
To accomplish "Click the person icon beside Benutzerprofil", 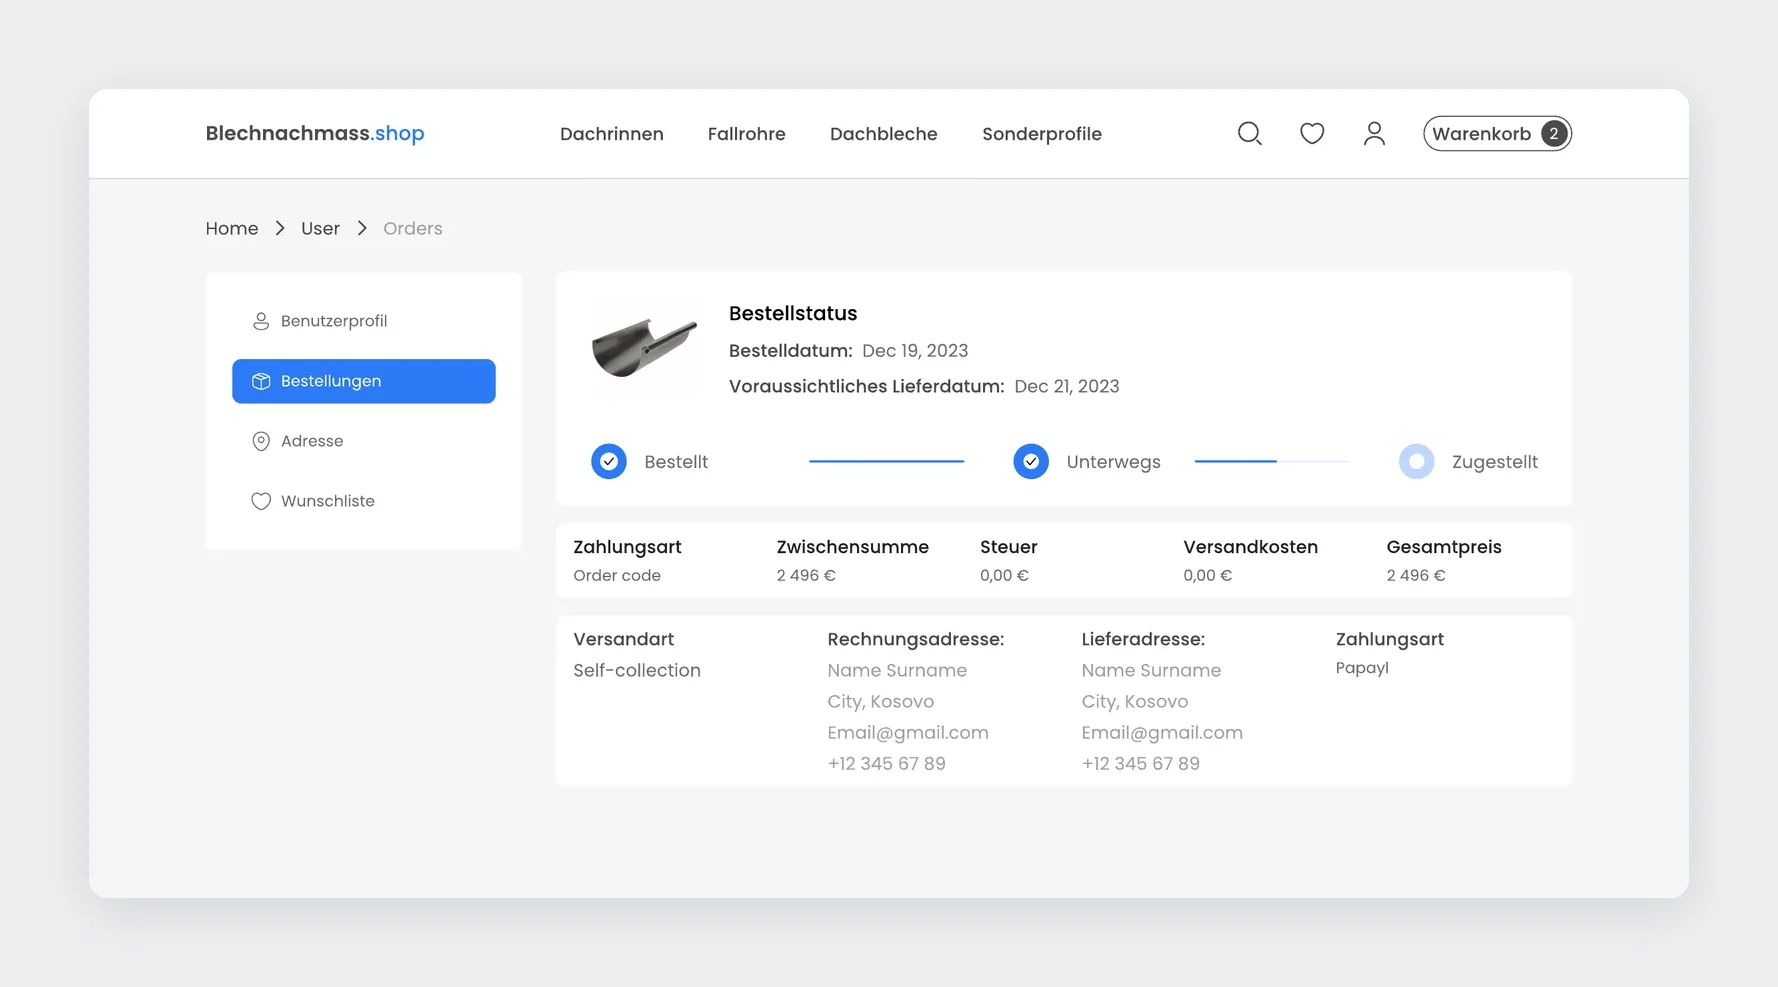I will click(261, 321).
